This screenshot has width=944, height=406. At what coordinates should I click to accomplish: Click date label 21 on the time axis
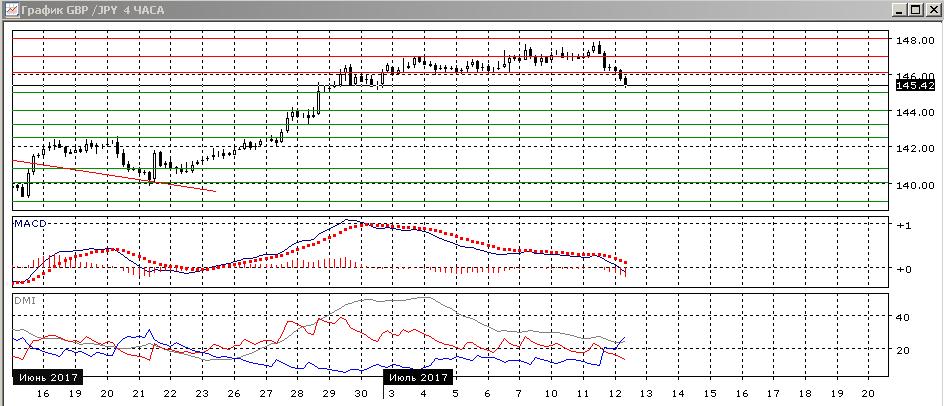138,393
